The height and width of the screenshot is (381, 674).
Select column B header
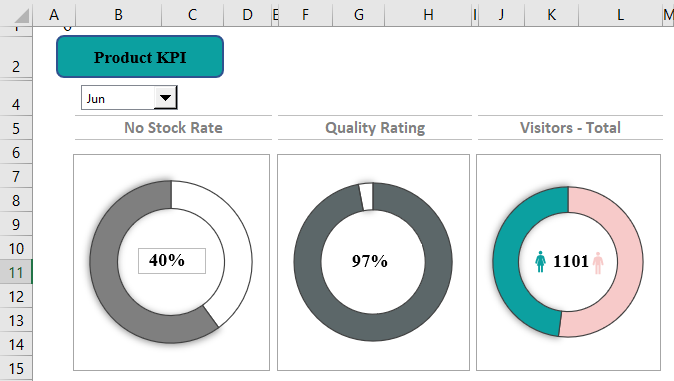(118, 14)
